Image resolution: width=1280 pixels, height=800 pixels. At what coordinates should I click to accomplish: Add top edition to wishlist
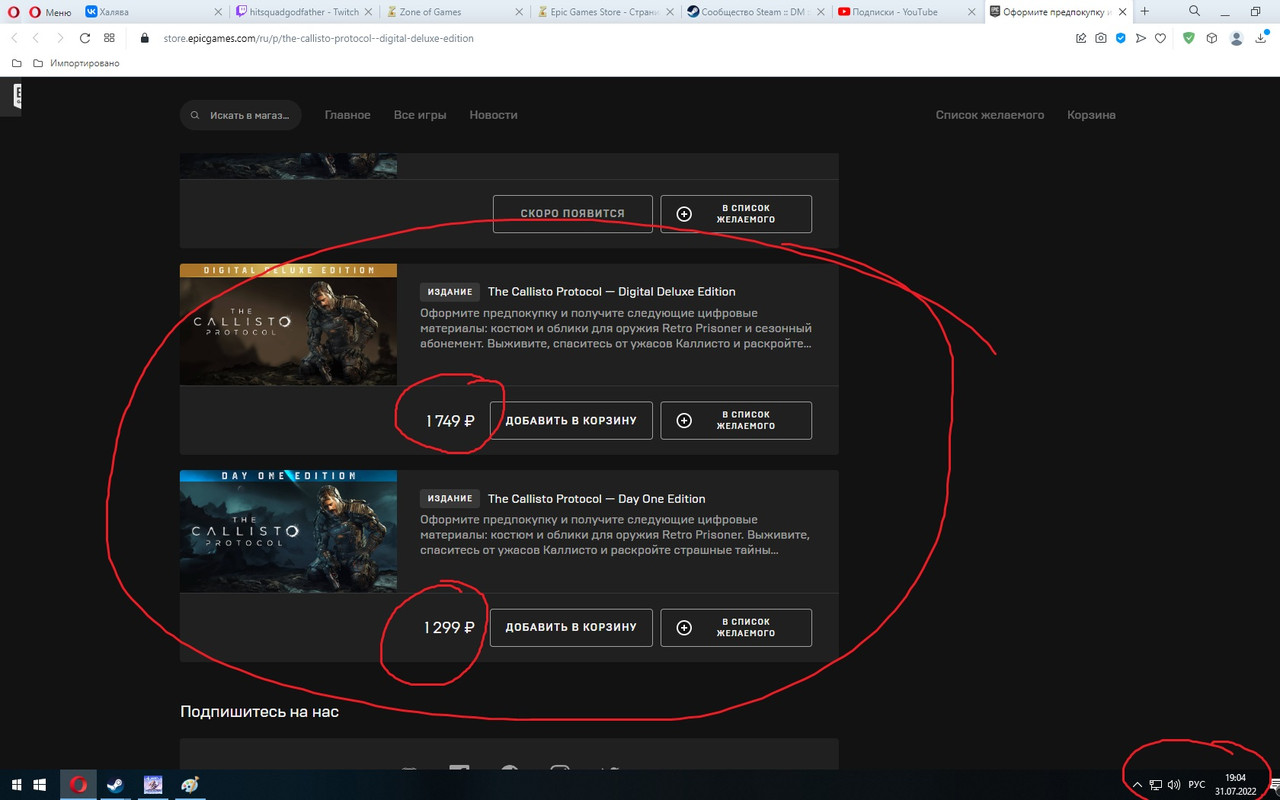pyautogui.click(x=736, y=214)
